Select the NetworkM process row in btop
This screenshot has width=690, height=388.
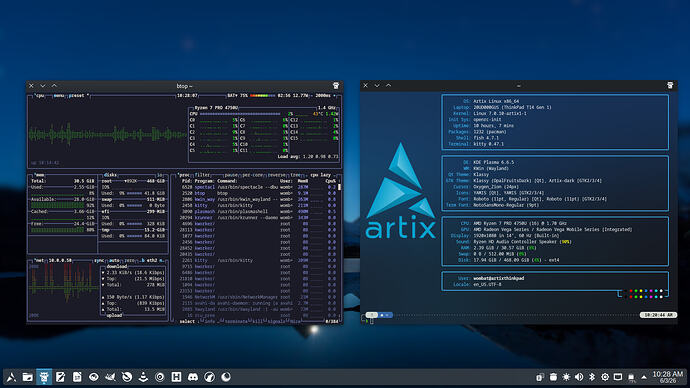coord(257,297)
